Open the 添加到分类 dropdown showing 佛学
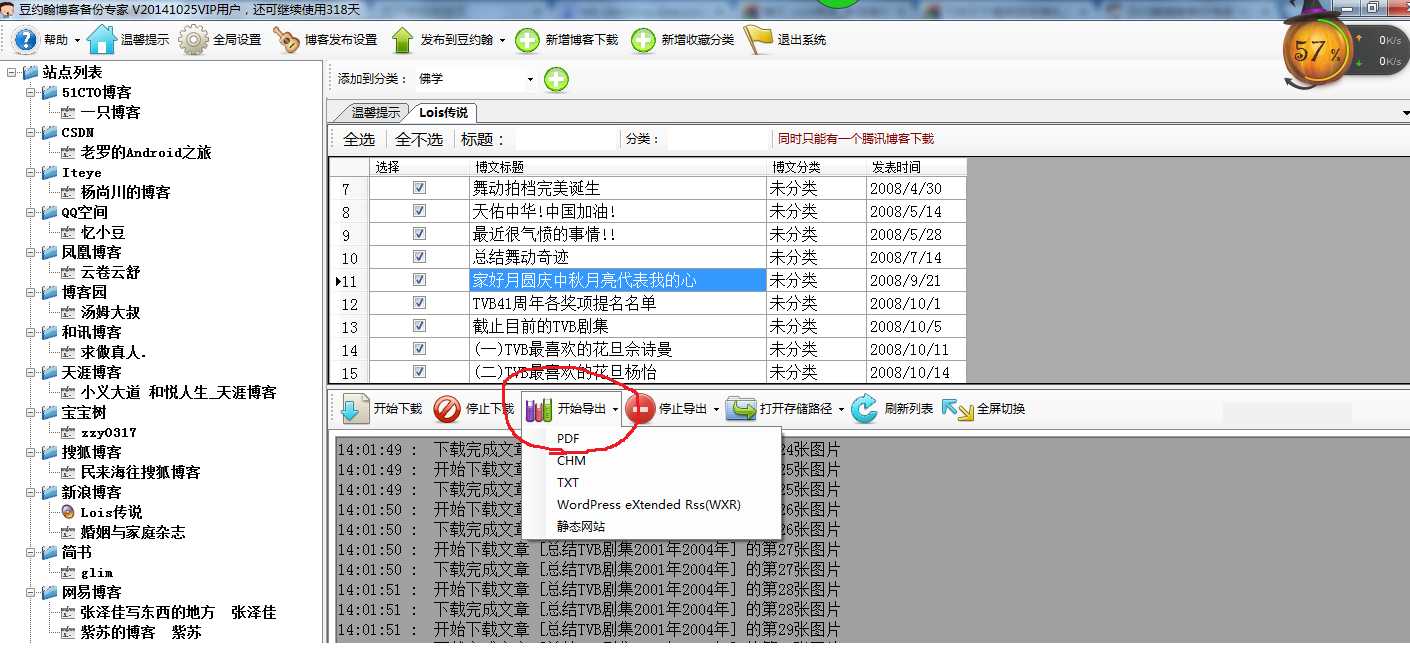The image size is (1410, 651). [x=530, y=78]
